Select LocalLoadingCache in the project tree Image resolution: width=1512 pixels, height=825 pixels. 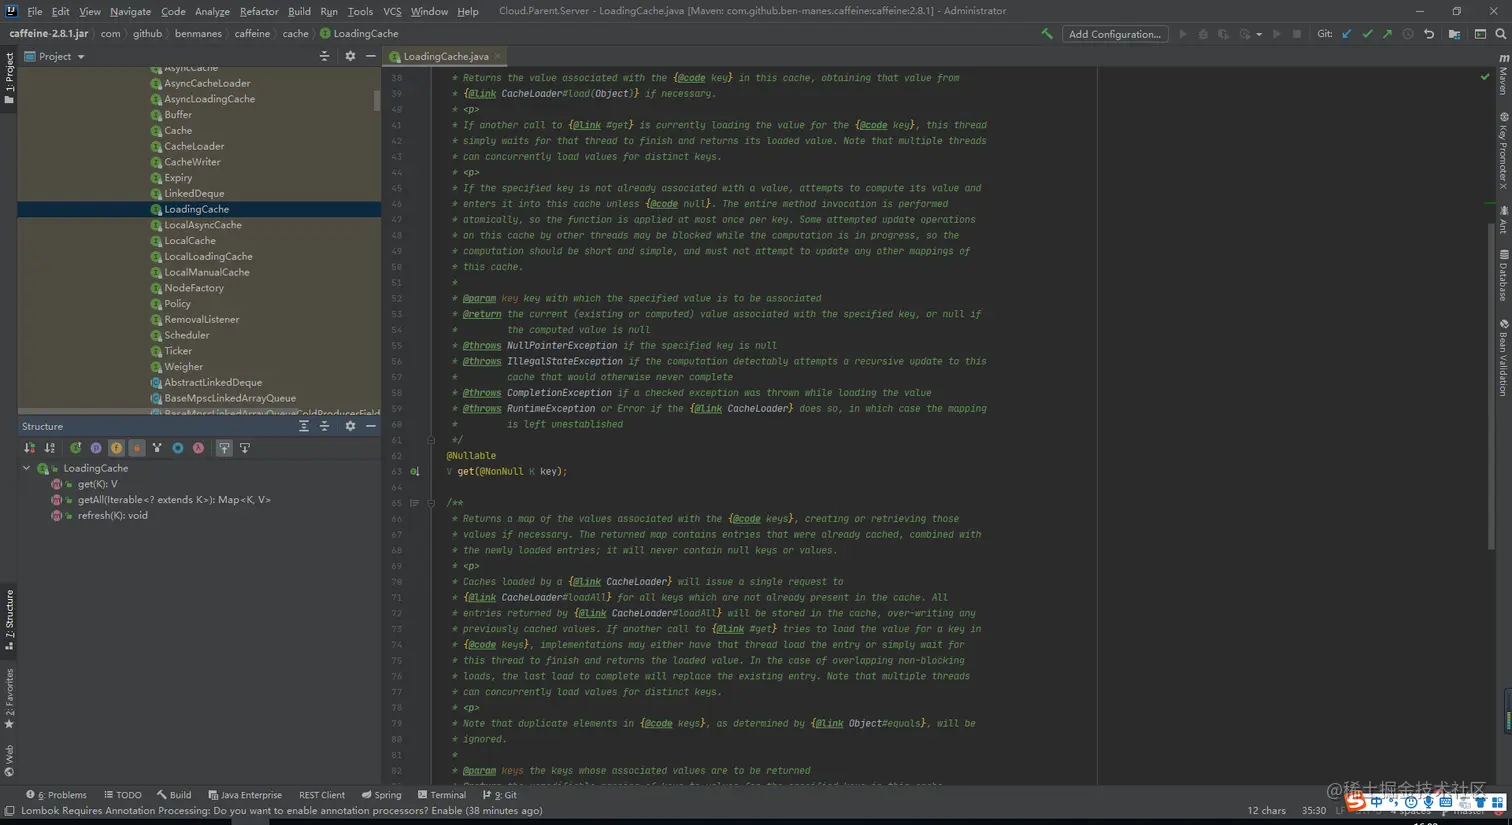pyautogui.click(x=208, y=256)
